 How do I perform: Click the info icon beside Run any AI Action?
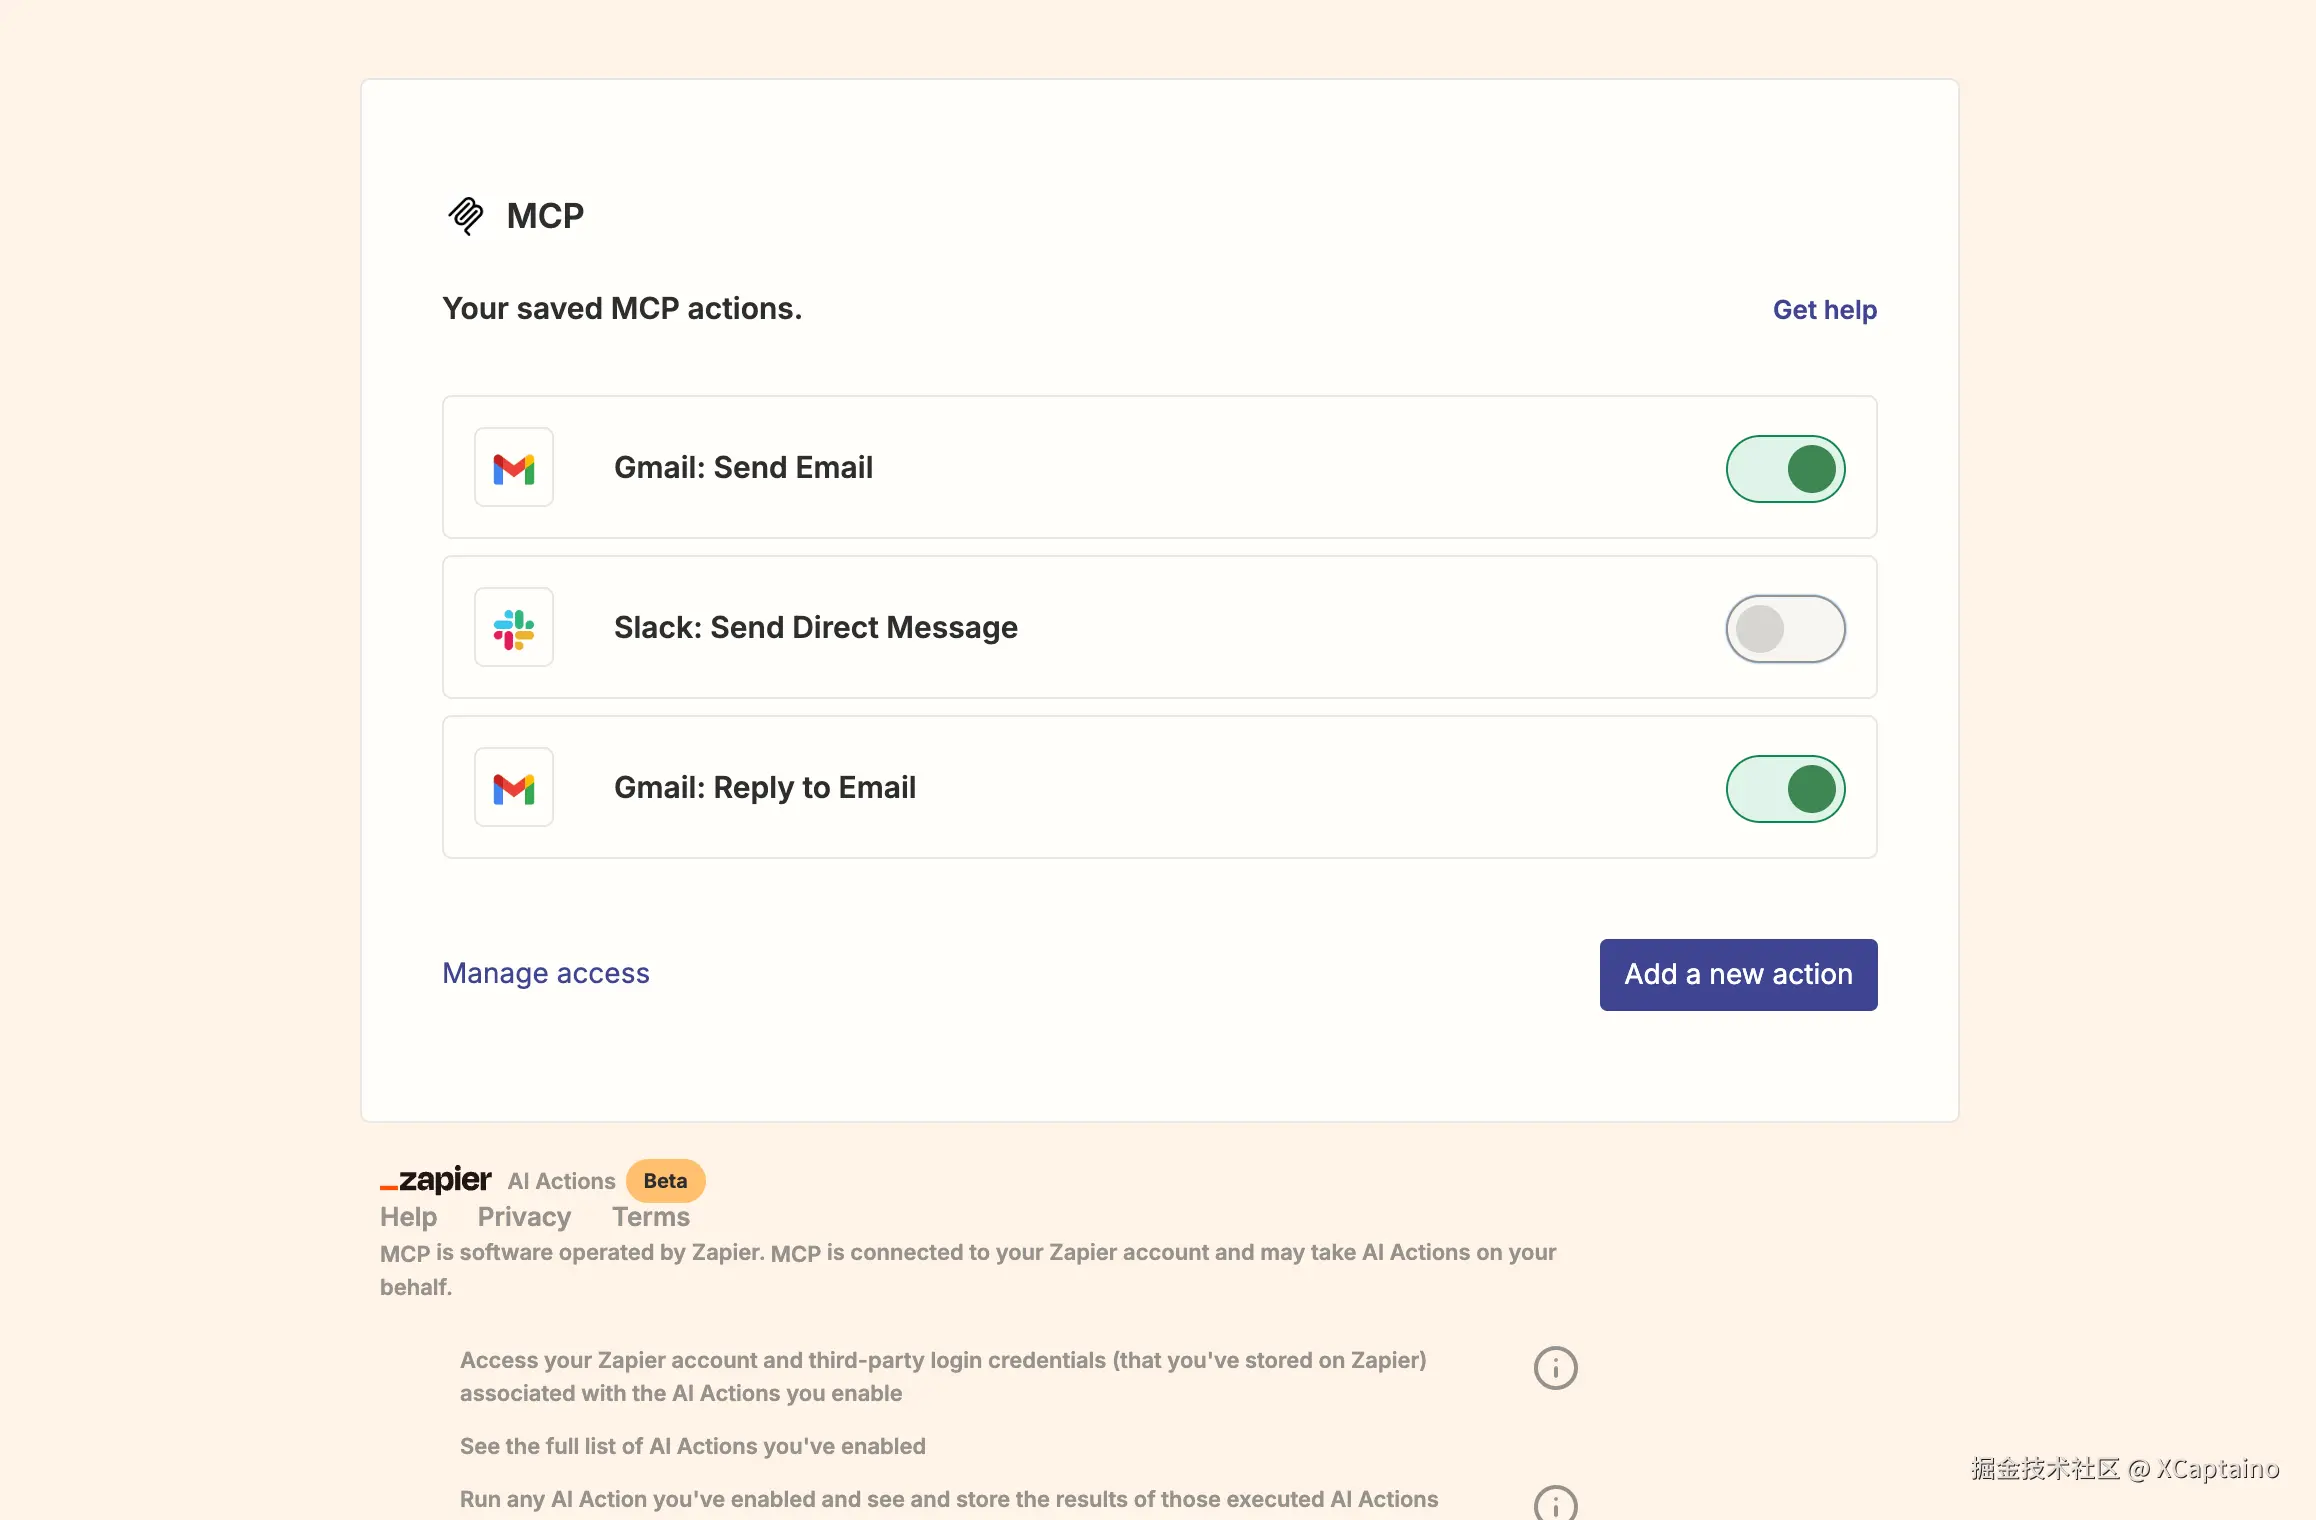point(1555,1504)
